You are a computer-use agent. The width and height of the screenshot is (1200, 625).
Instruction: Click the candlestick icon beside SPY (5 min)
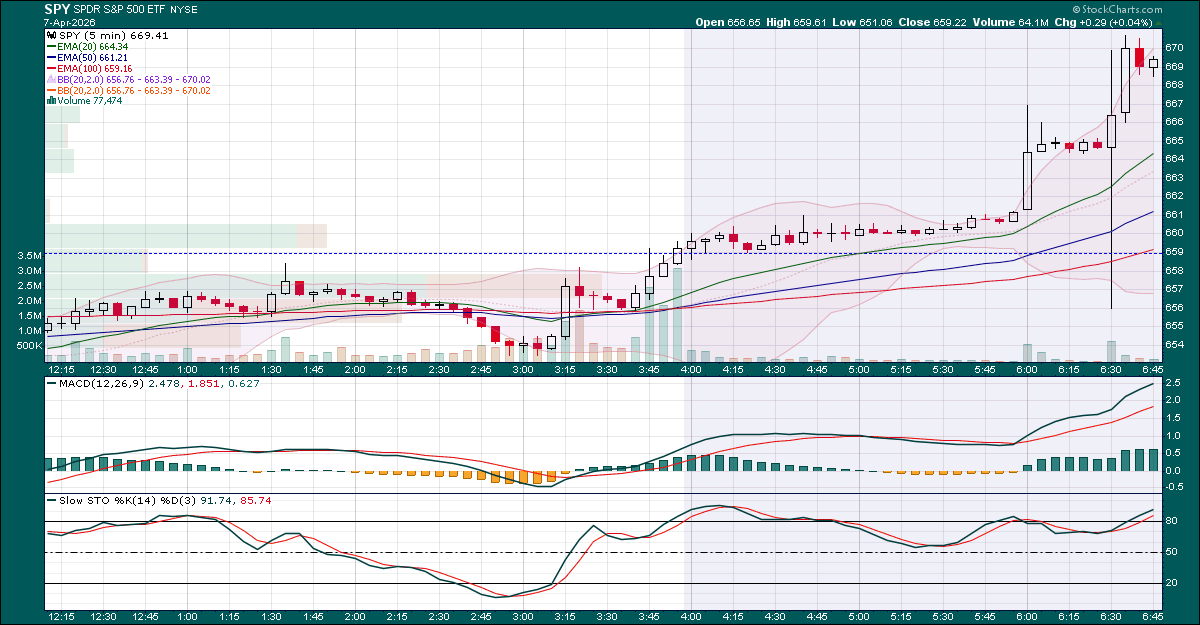coord(50,36)
